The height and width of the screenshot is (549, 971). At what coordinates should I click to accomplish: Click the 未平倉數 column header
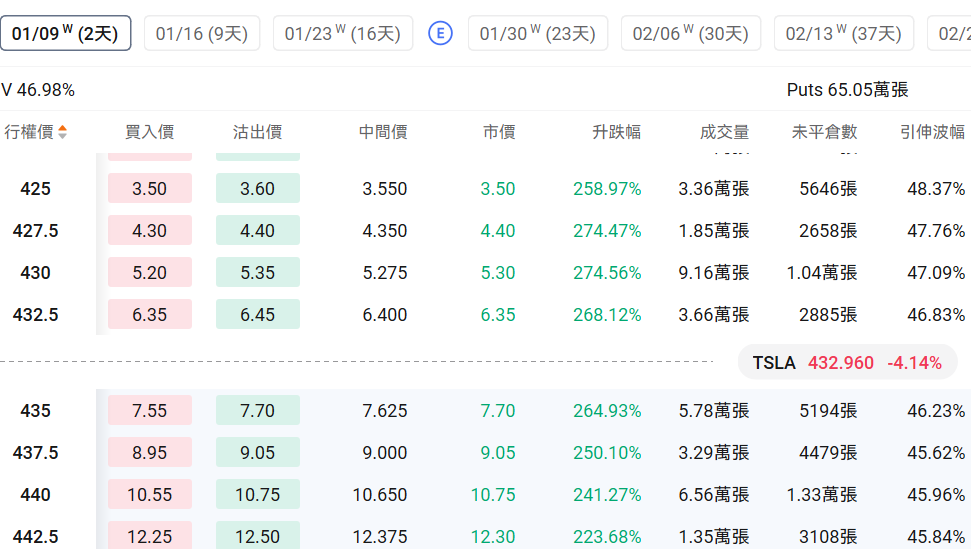(x=824, y=132)
